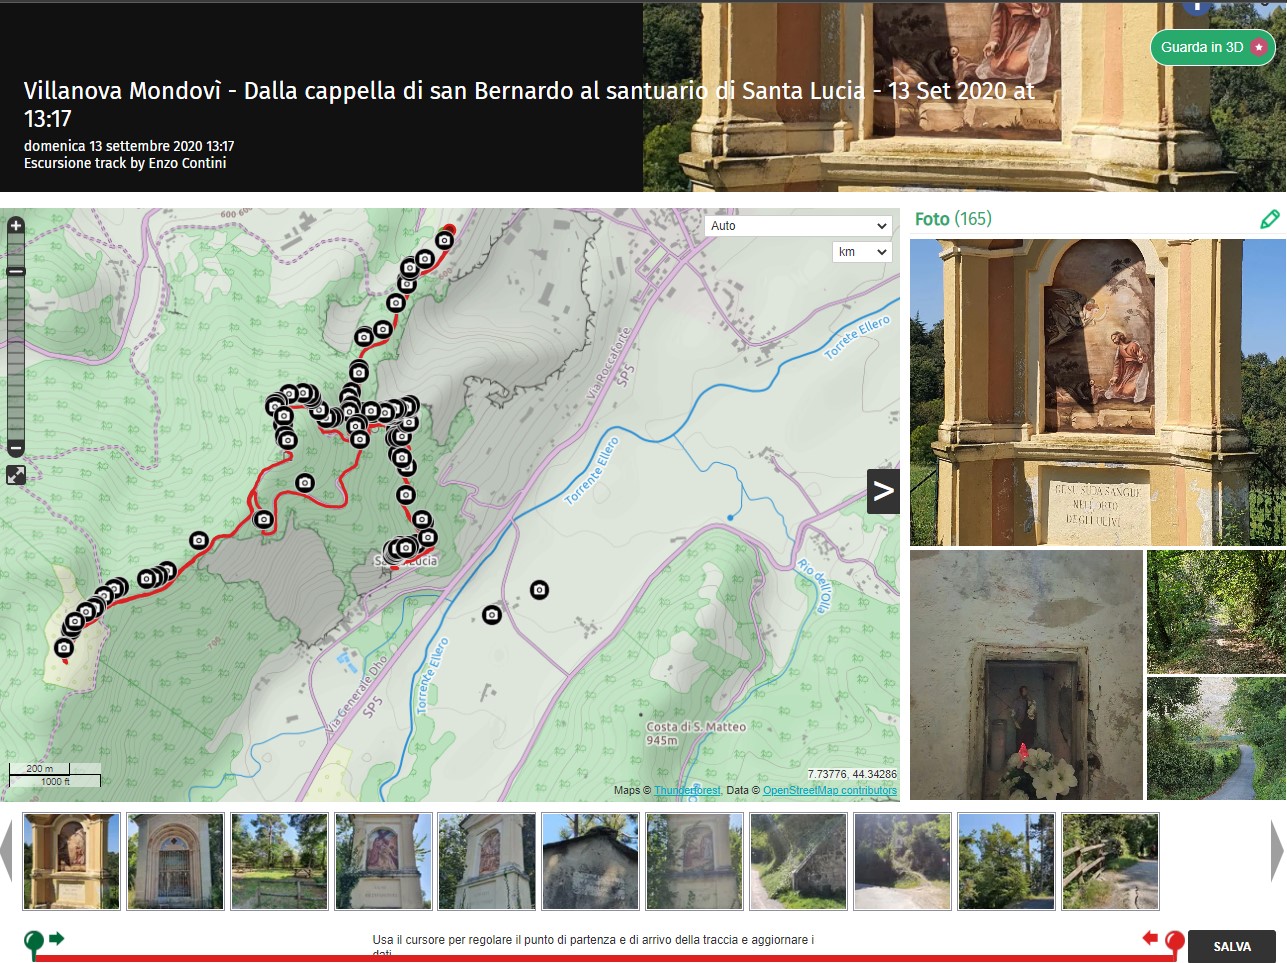
Task: Expand the map using the > arrow
Action: click(x=883, y=491)
